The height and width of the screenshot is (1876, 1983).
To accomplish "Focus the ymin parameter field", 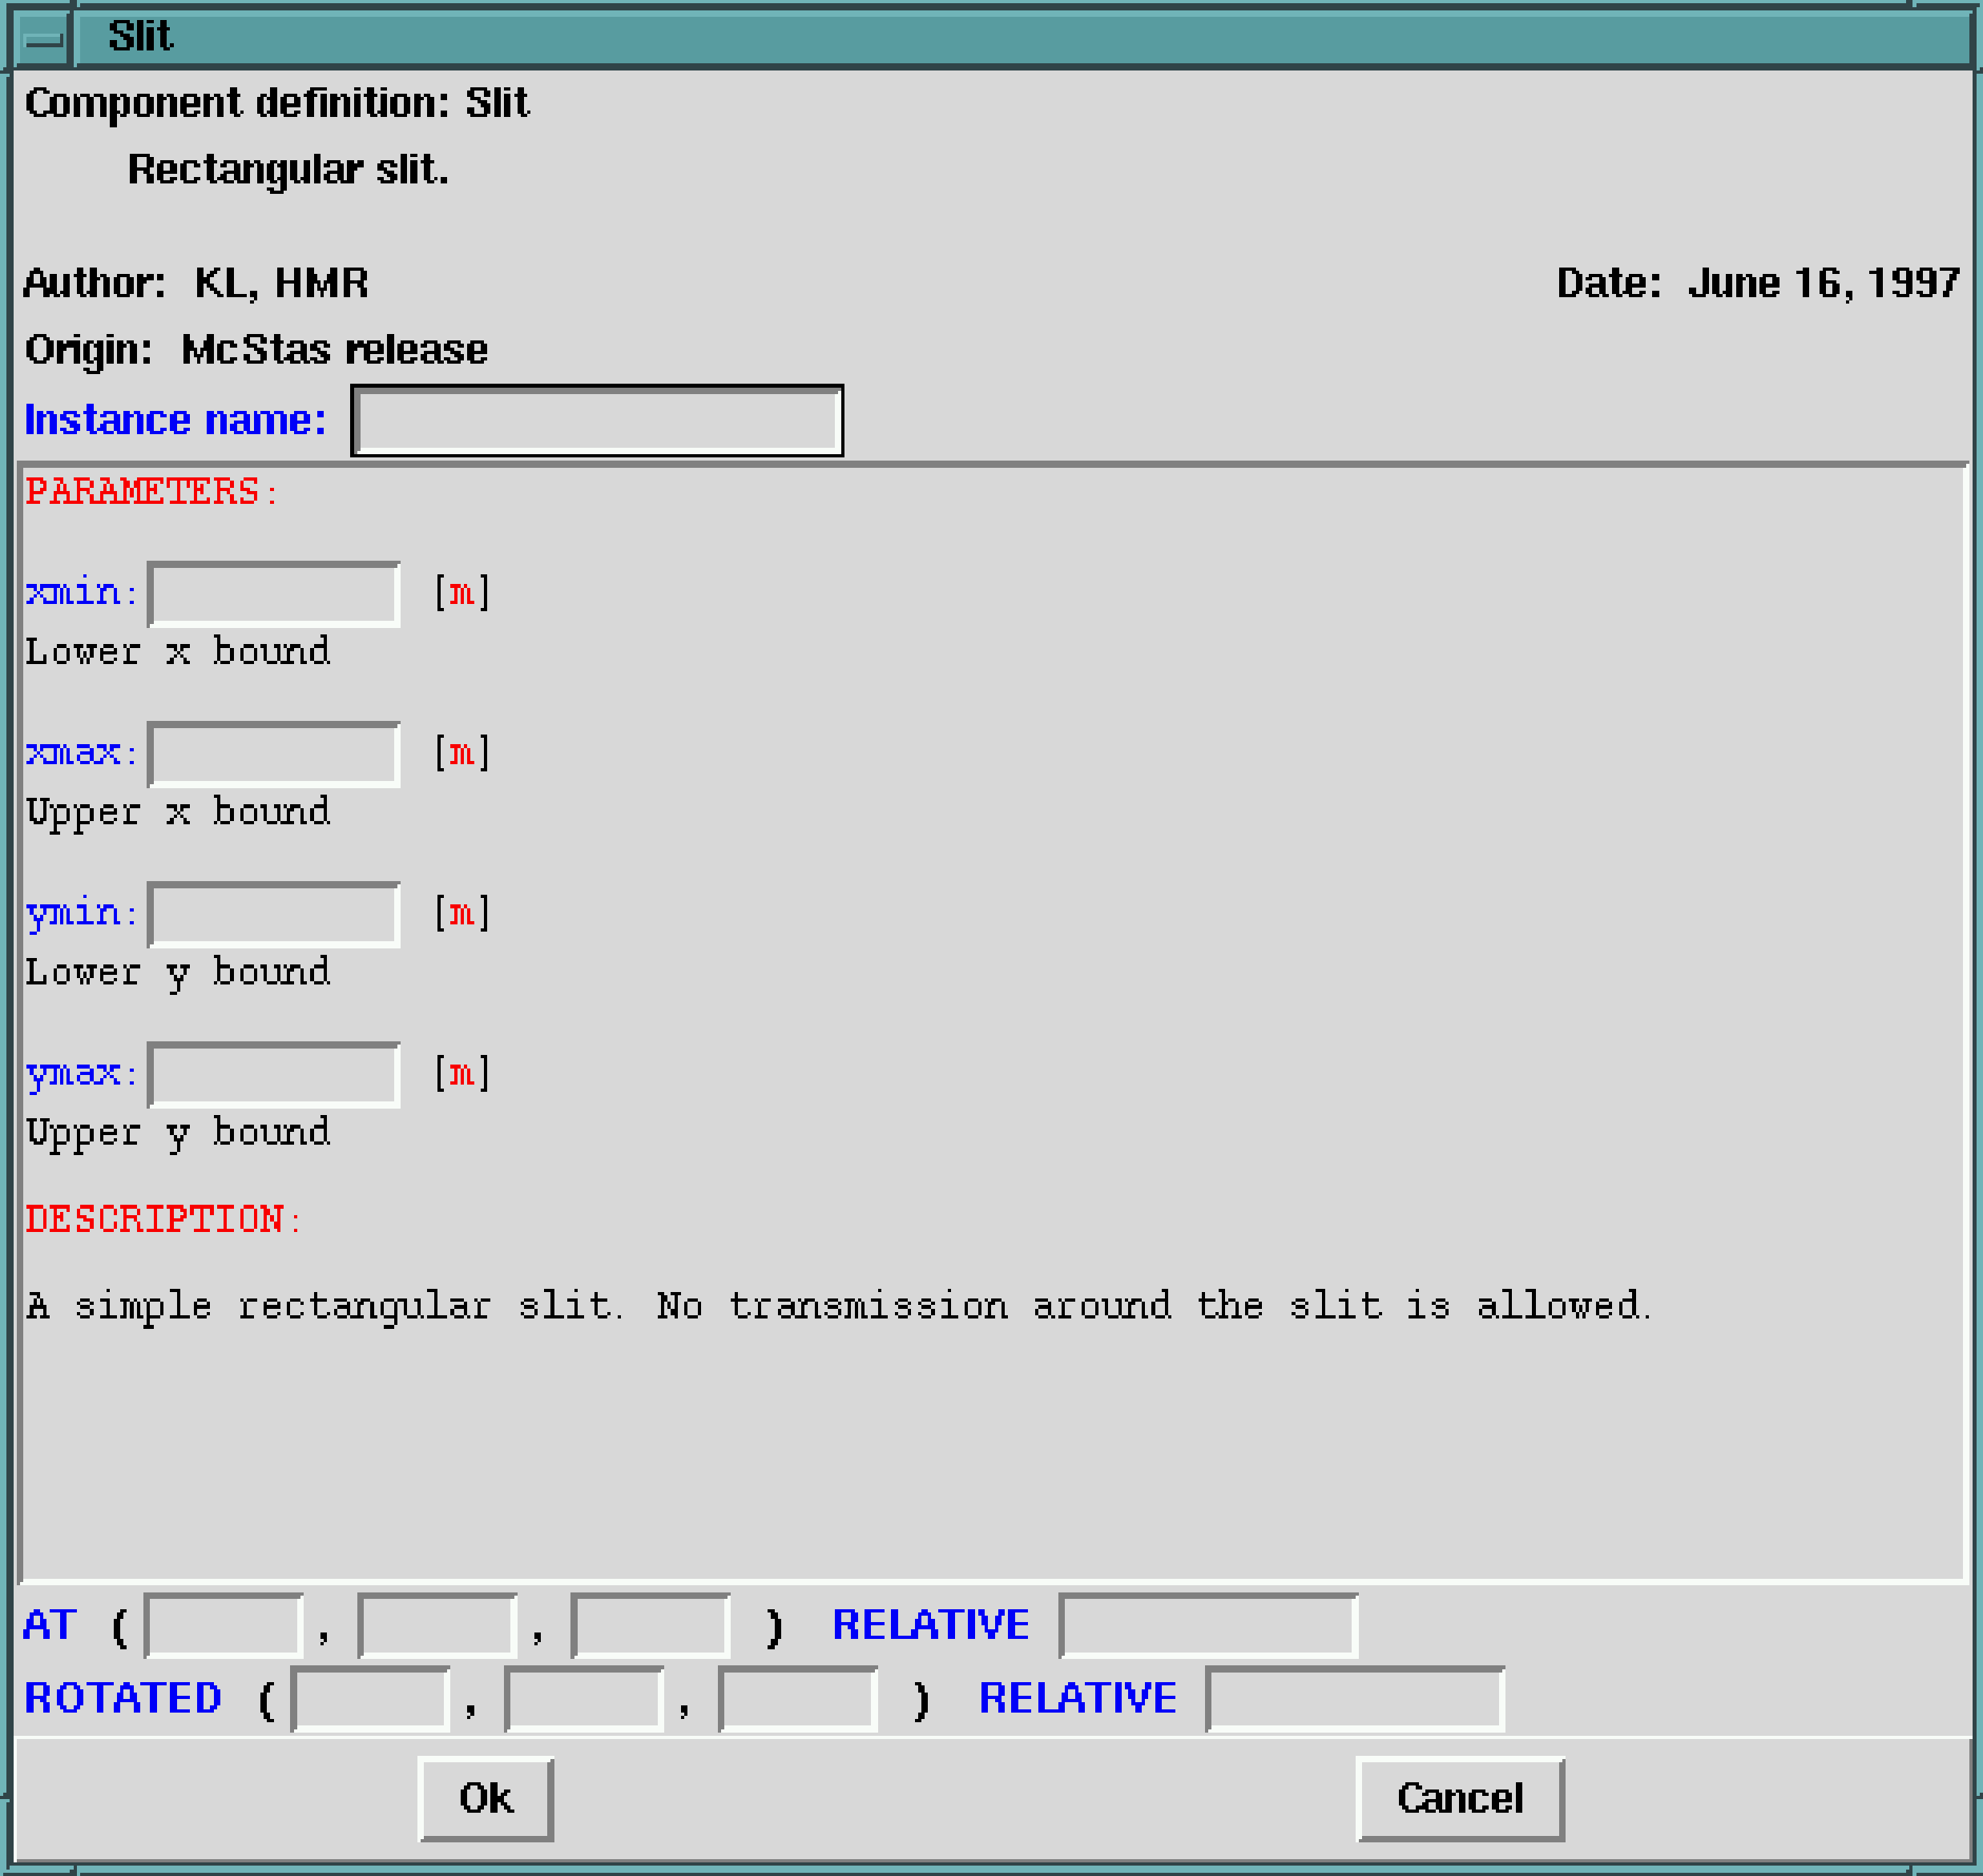I will coord(274,914).
